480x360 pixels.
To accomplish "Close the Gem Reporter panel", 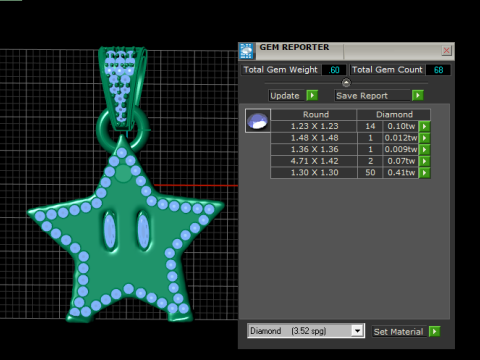I will pos(446,51).
